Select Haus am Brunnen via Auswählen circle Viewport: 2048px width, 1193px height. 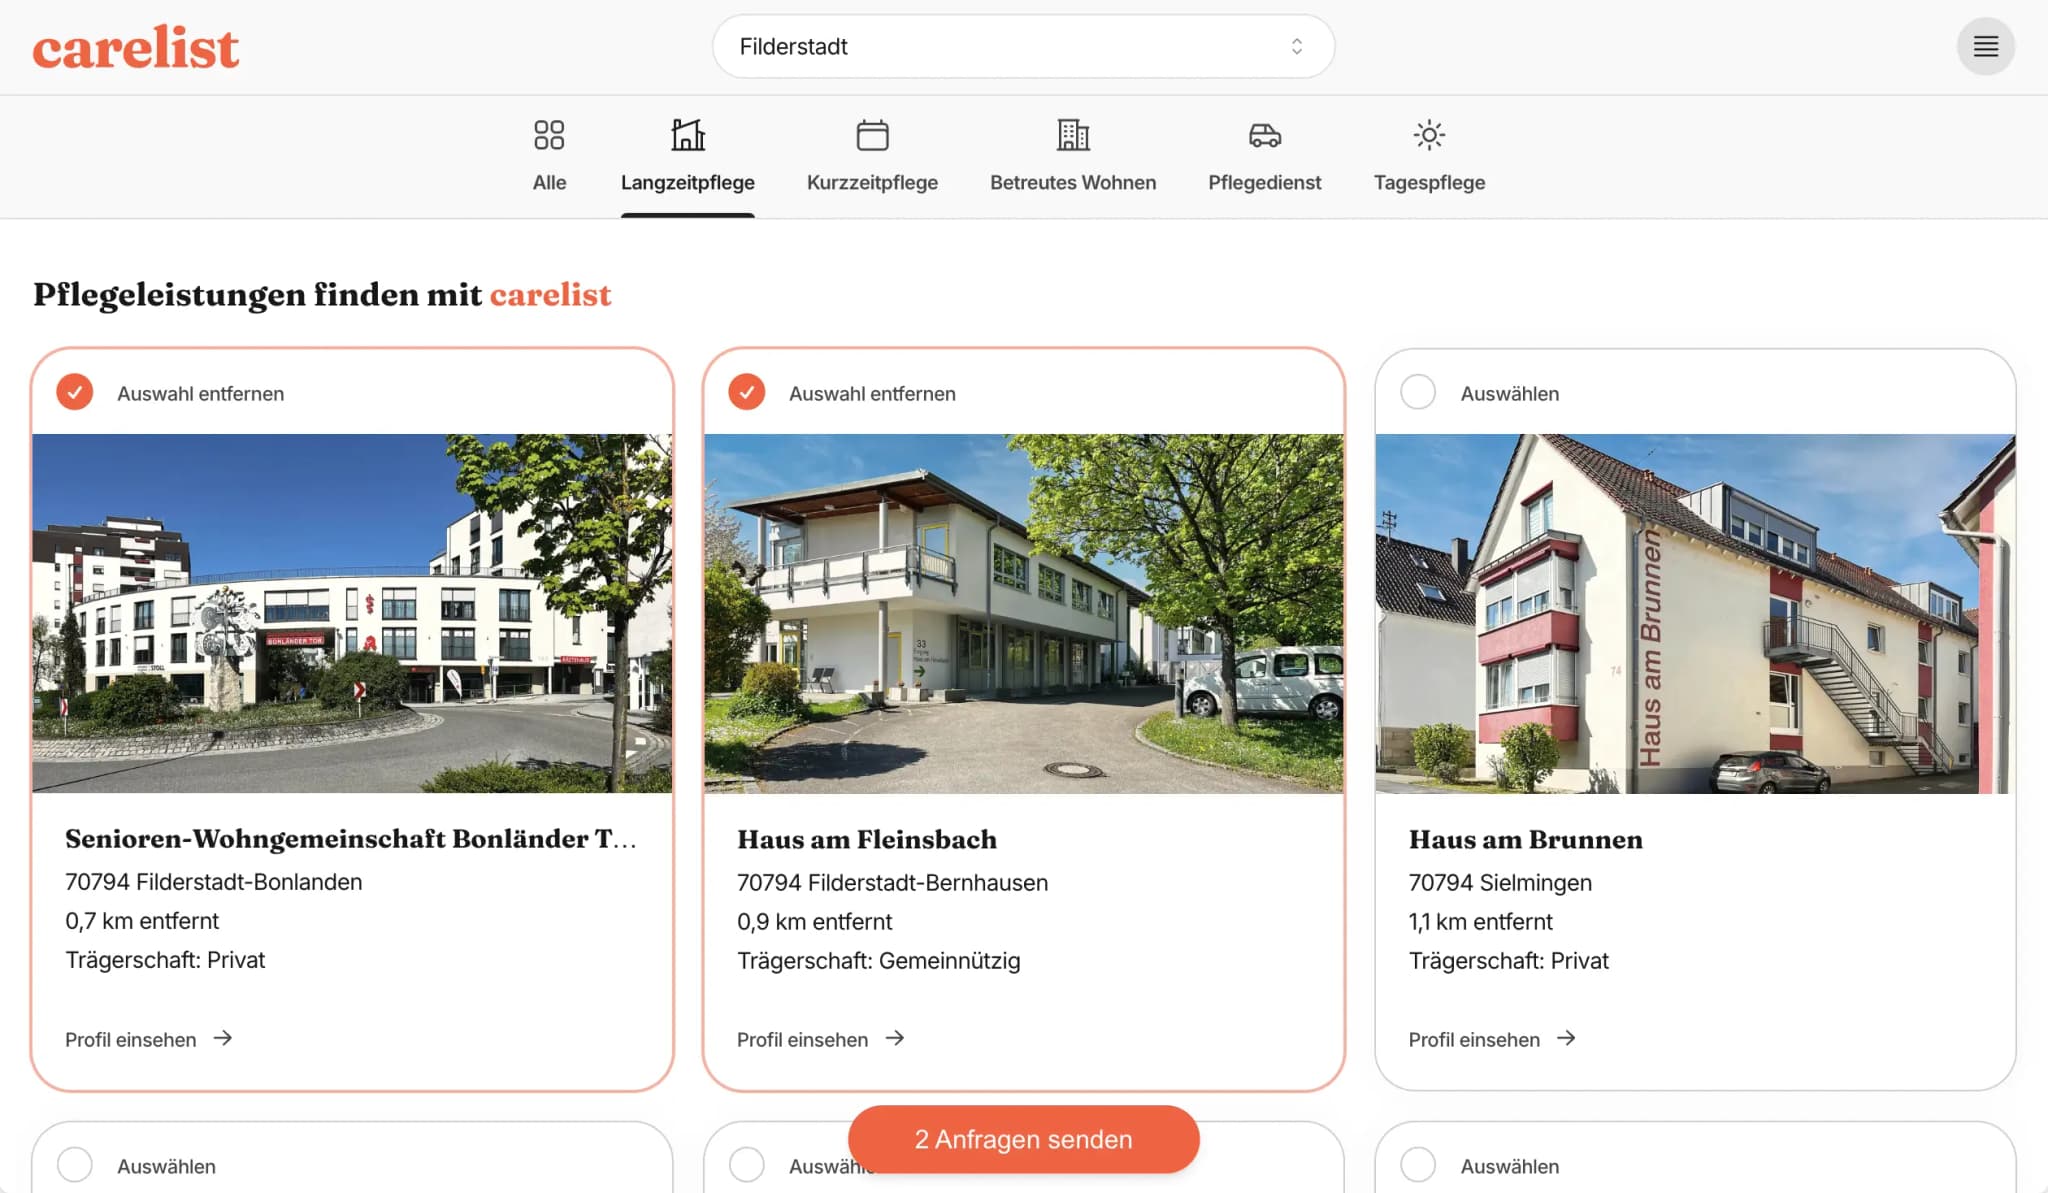[1418, 392]
